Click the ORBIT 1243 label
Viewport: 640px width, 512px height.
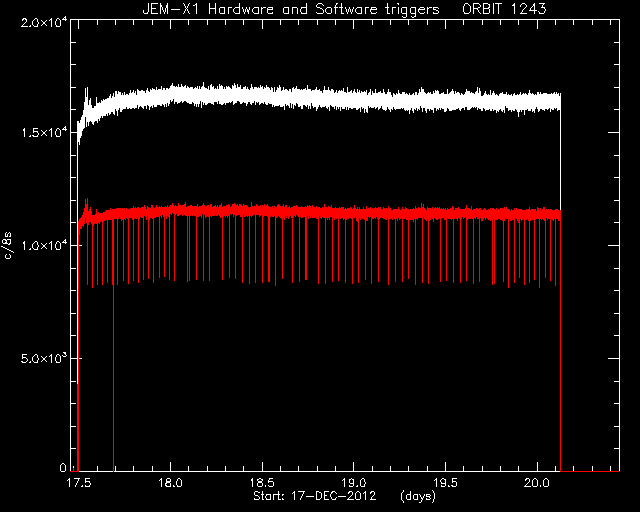pyautogui.click(x=504, y=9)
